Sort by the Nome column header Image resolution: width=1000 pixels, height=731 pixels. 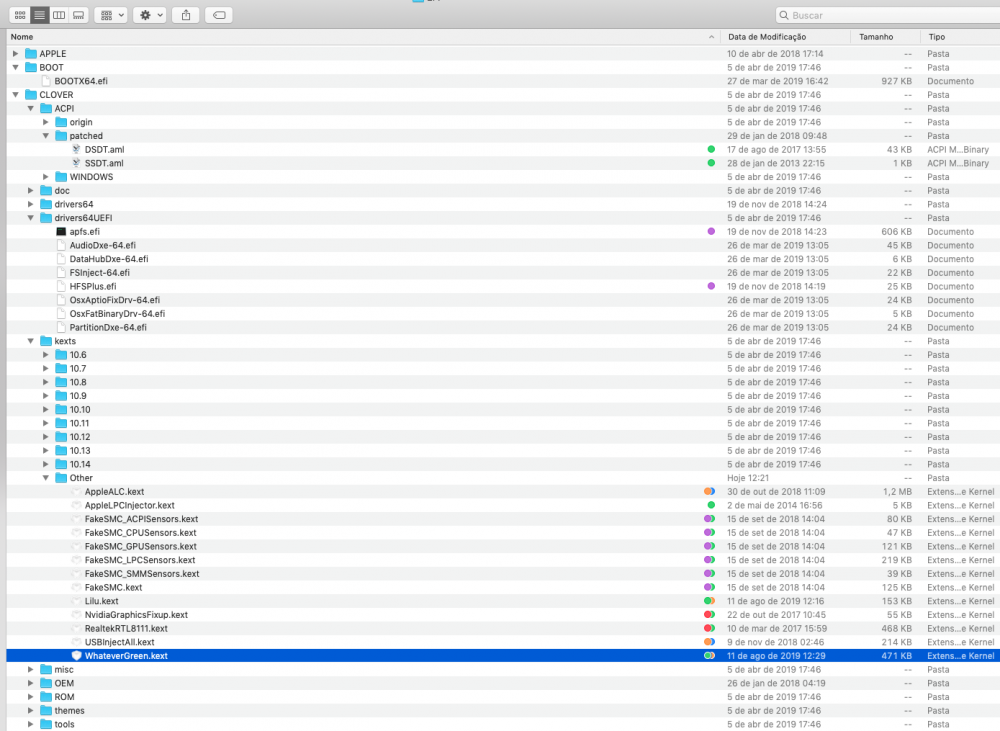click(x=22, y=37)
